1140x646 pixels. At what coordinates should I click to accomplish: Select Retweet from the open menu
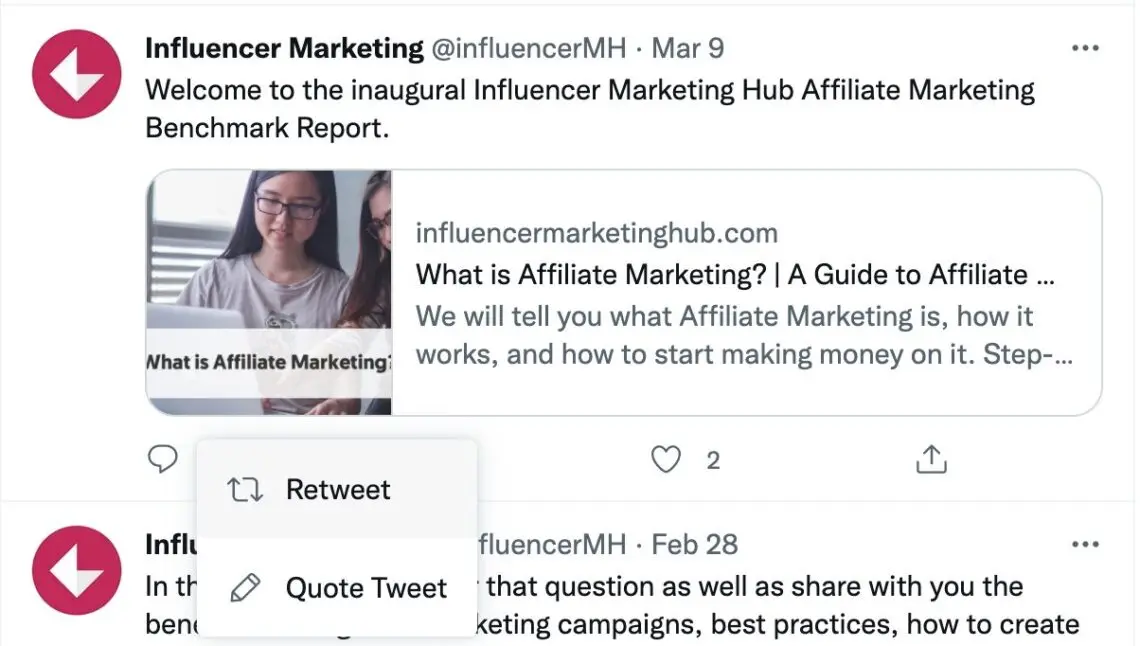coord(337,489)
